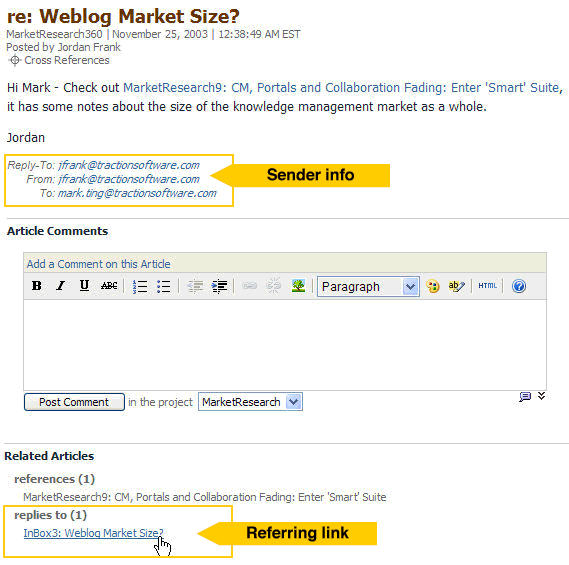Screen dimensions: 569x565
Task: Run spell check with ab pencil icon
Action: click(x=456, y=286)
